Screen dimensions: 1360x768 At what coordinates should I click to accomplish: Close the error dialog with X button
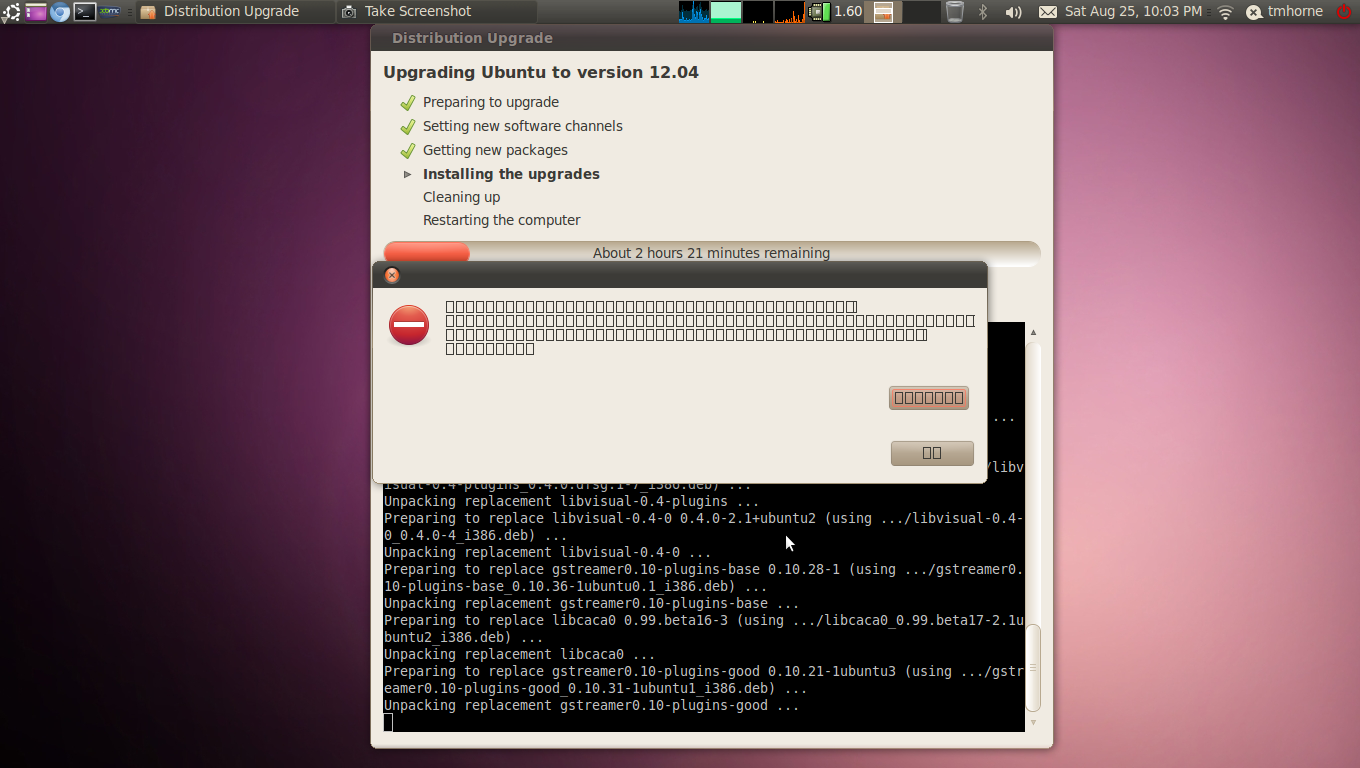coord(392,275)
